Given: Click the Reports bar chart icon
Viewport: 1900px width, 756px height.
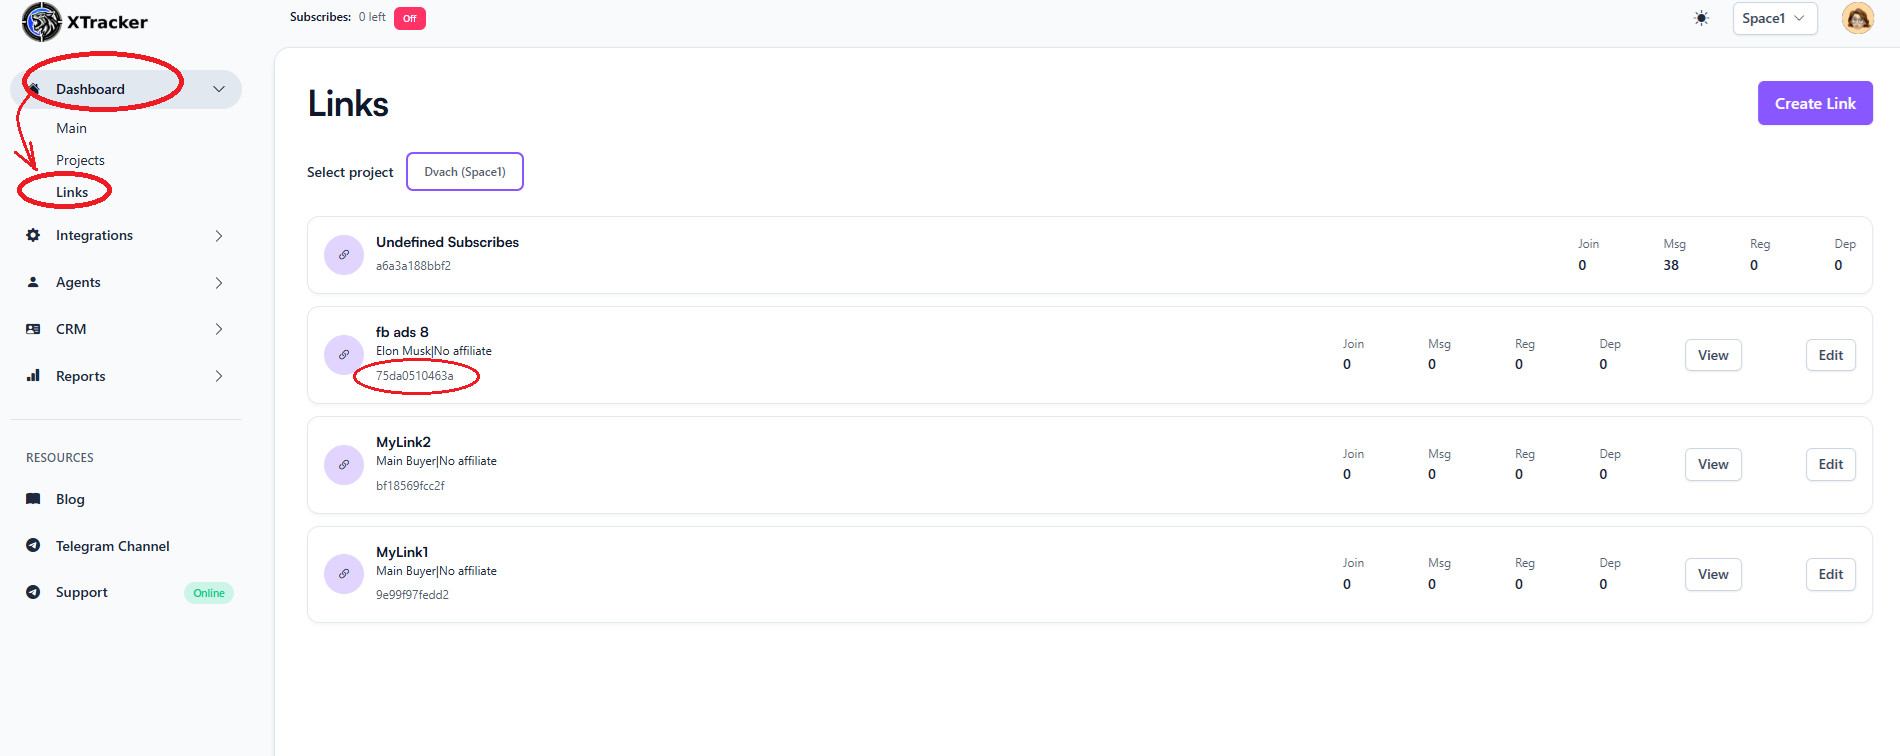Looking at the screenshot, I should click(33, 376).
